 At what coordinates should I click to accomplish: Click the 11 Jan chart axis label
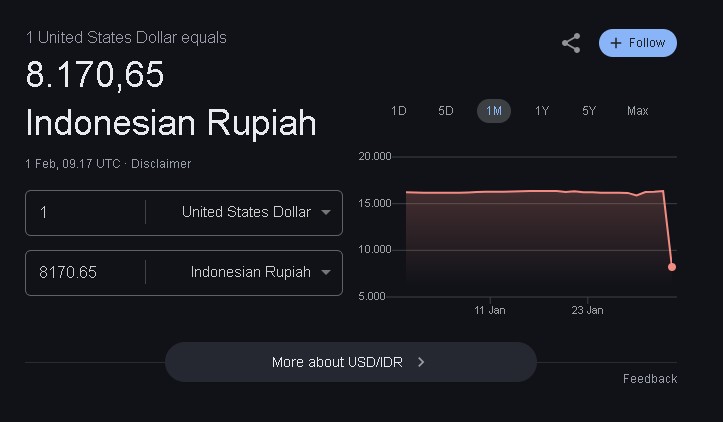tap(490, 310)
